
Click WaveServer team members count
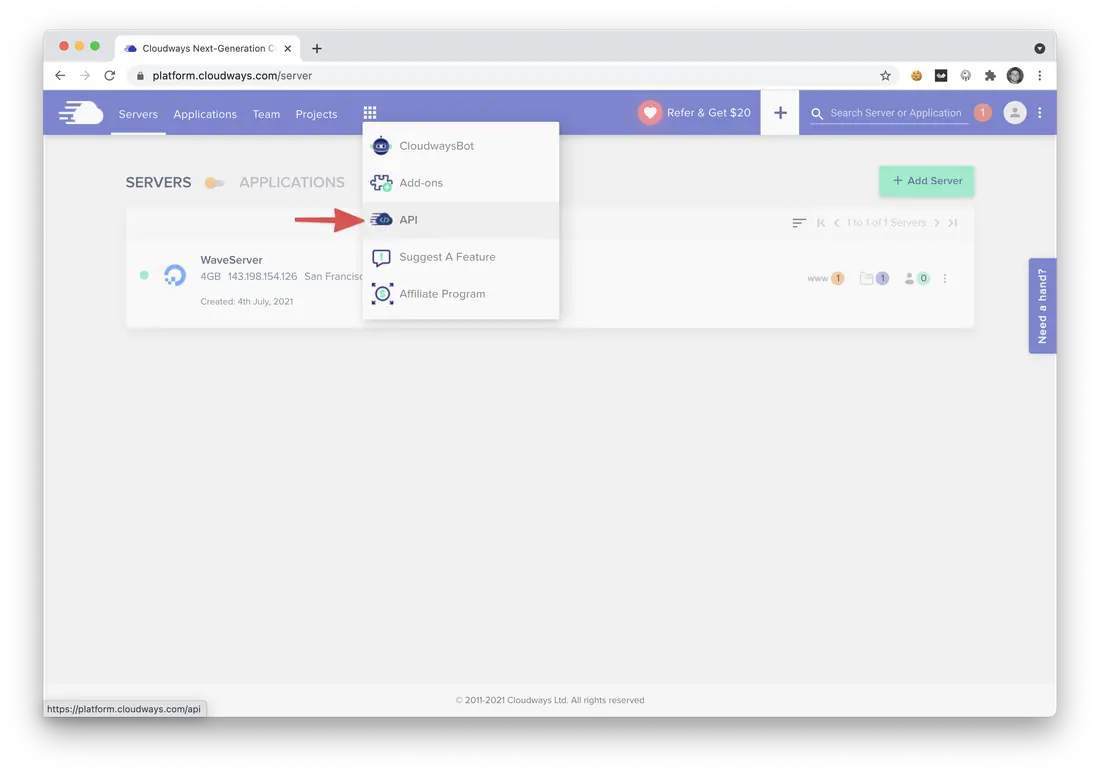click(x=917, y=279)
